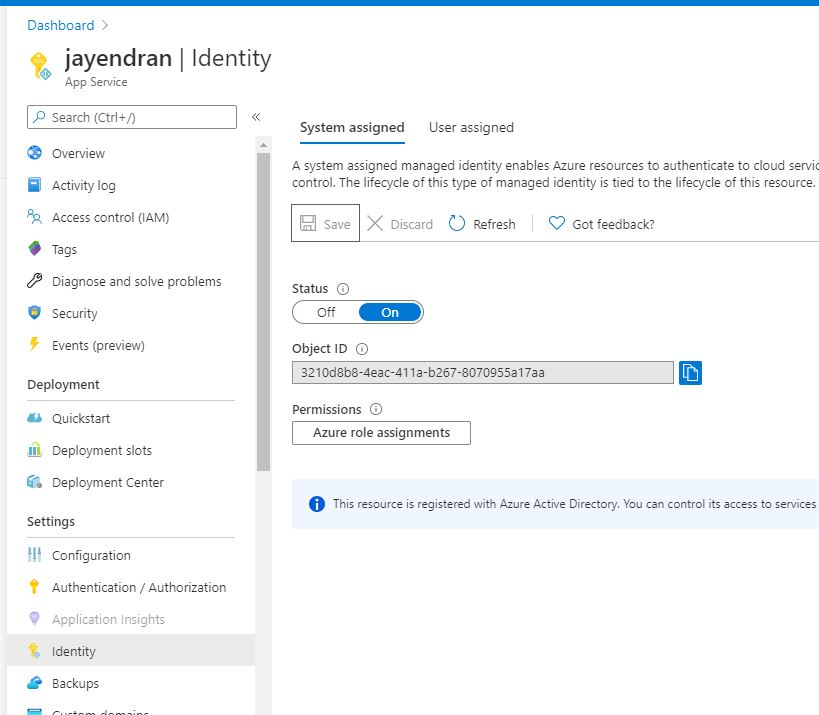Click the Search (Ctrl+/) input field
Viewport: 819px width, 715px height.
132,117
